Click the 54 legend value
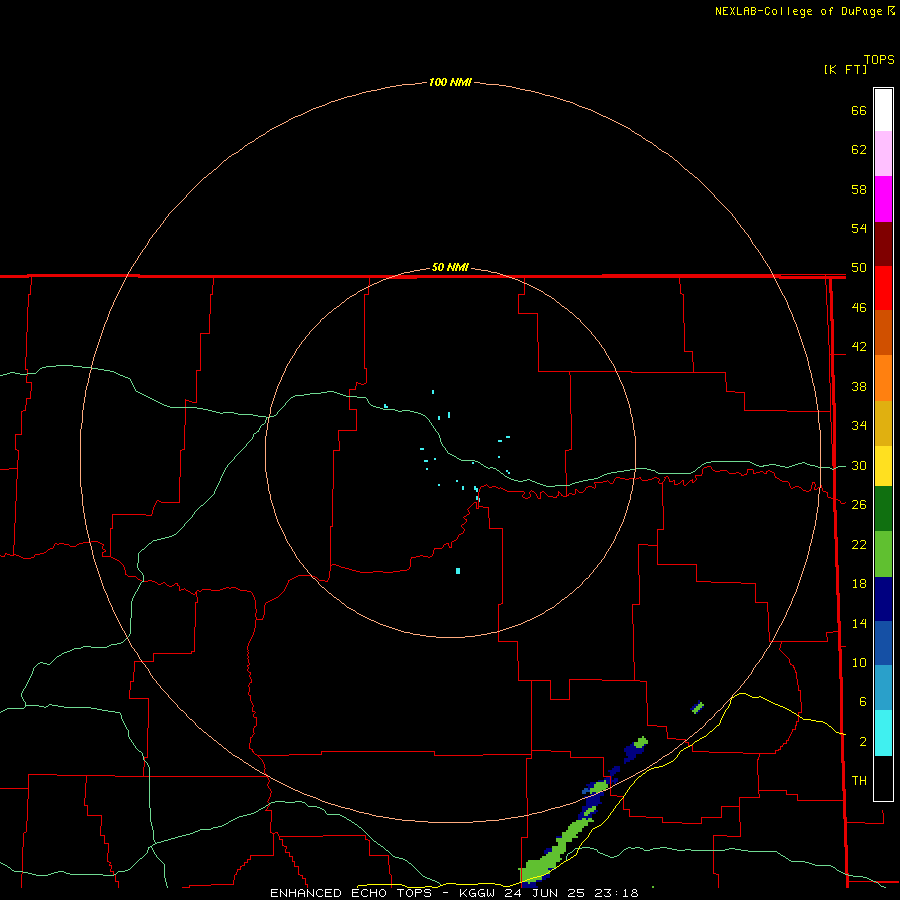 [859, 228]
